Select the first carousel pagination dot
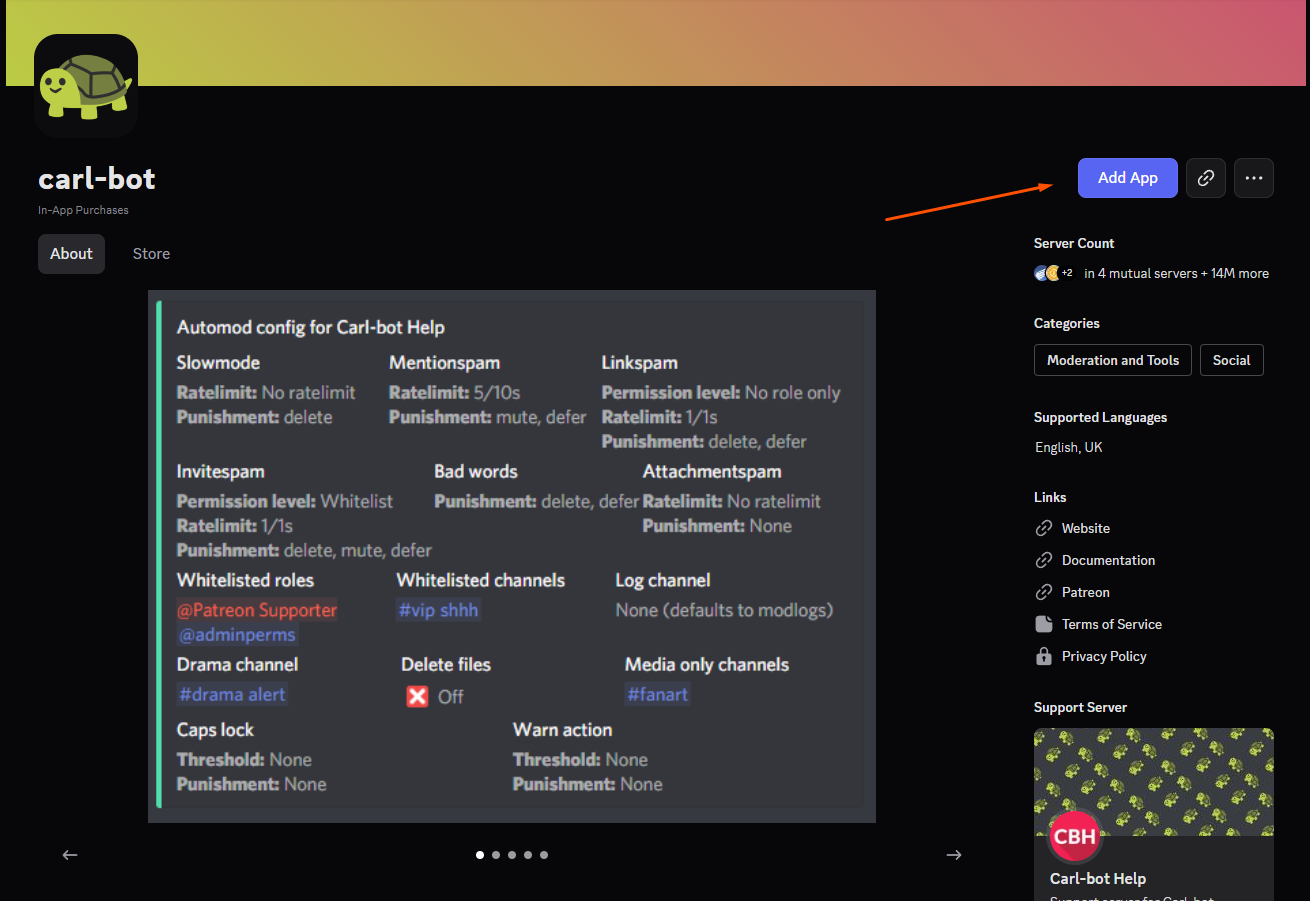The width and height of the screenshot is (1310, 901). (x=480, y=855)
